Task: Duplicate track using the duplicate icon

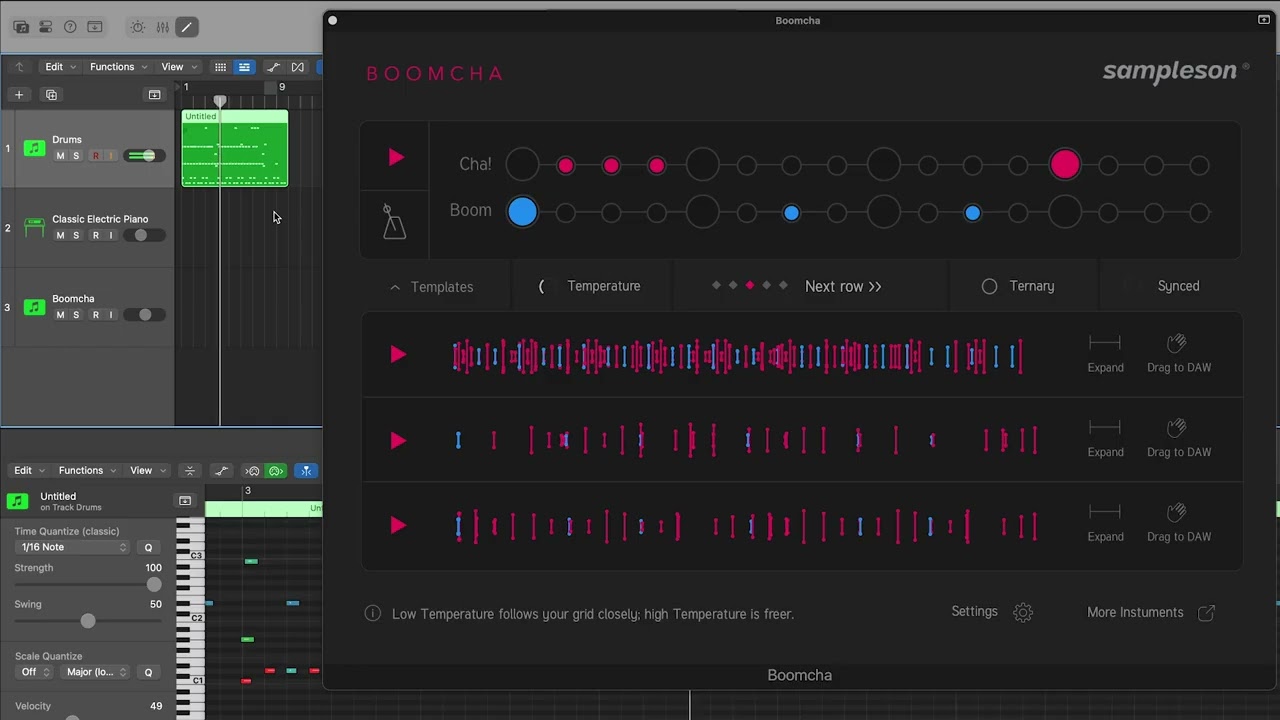Action: point(51,95)
